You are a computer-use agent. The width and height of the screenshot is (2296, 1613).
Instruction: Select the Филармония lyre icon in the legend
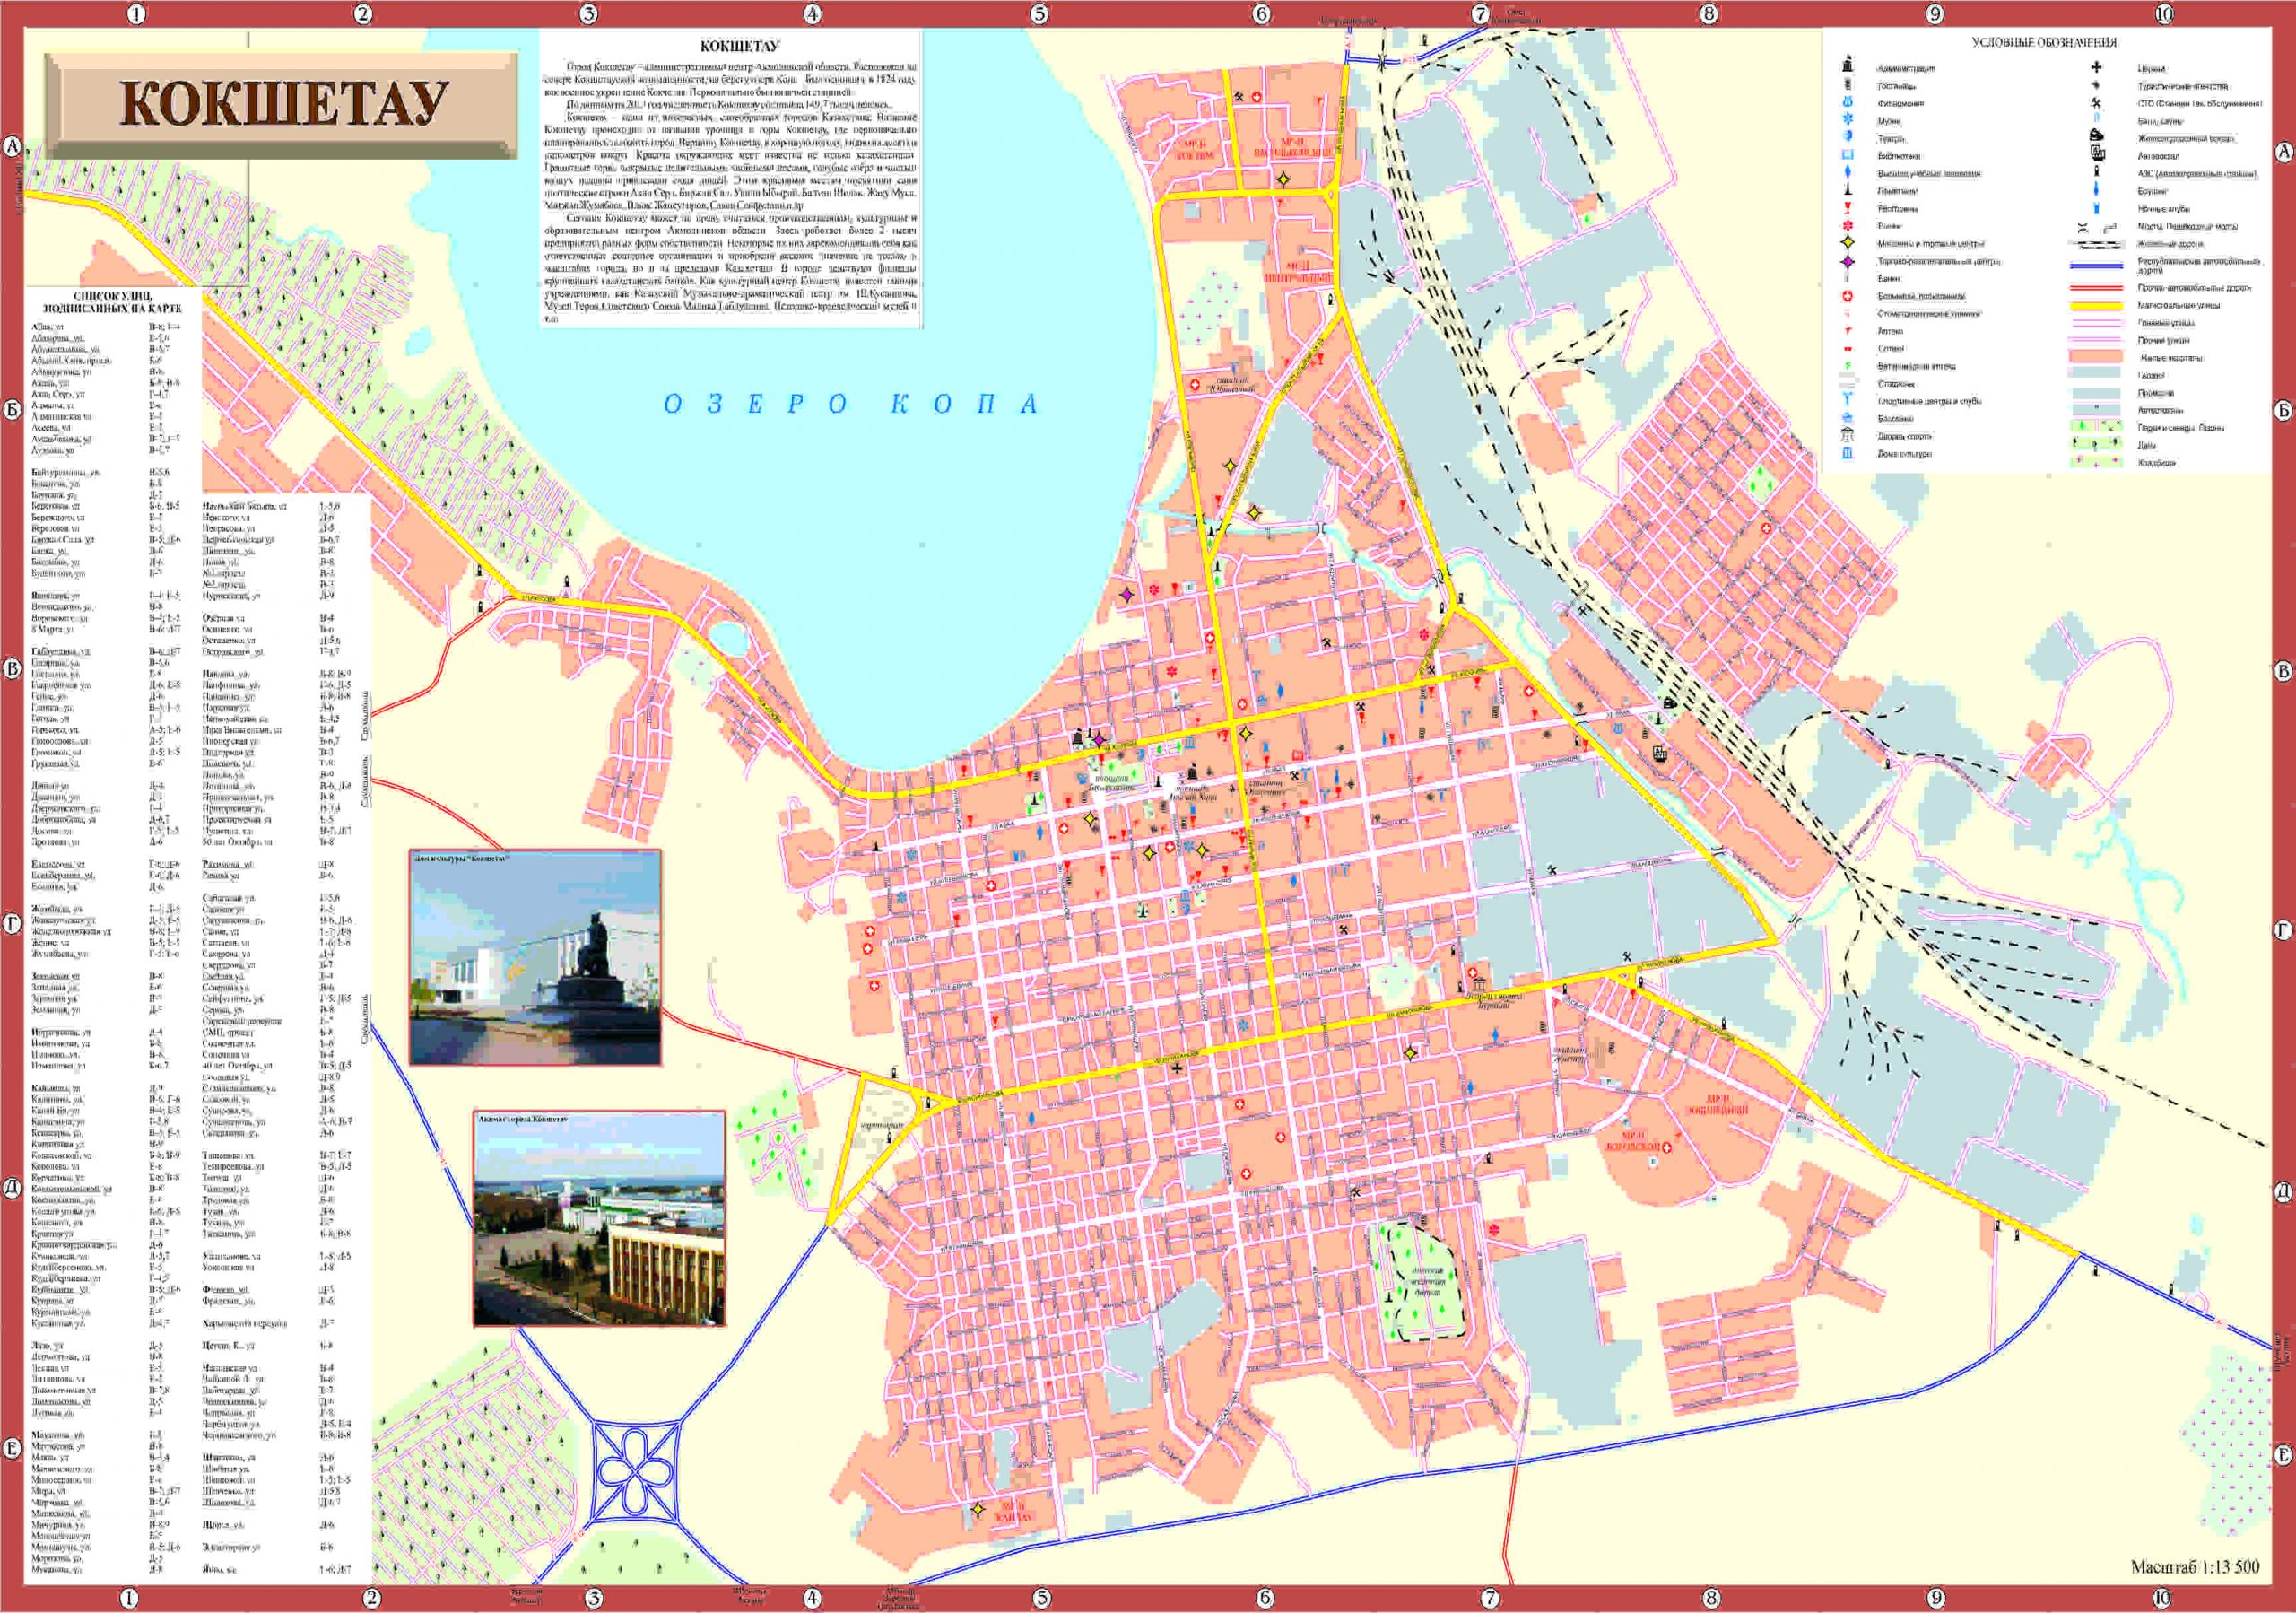1848,102
